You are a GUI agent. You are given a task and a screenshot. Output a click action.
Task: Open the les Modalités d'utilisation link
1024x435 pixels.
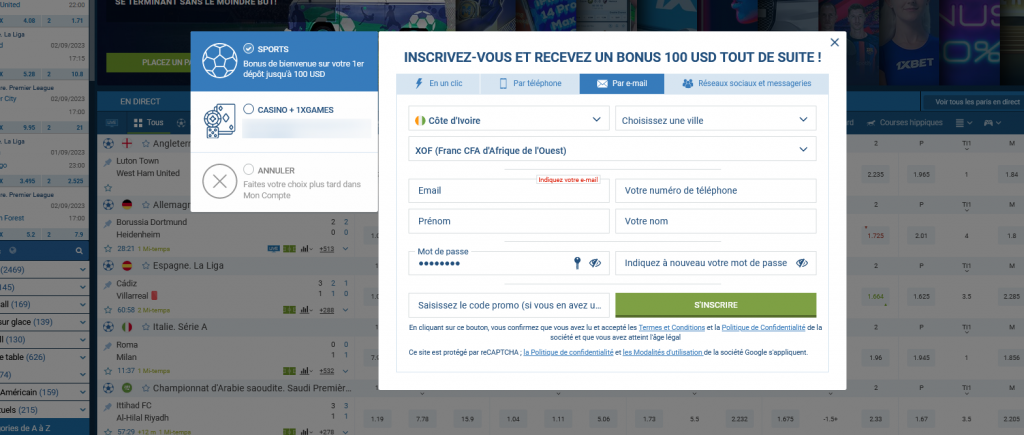(662, 352)
